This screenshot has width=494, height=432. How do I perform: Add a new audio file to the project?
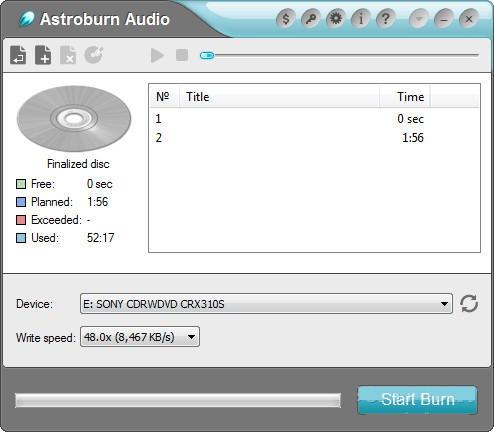point(43,55)
